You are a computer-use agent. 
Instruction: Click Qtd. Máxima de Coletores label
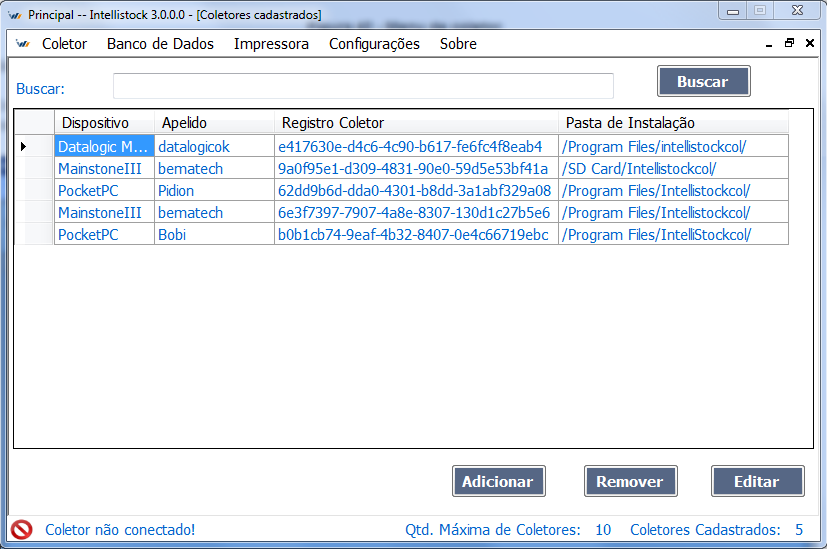click(493, 529)
